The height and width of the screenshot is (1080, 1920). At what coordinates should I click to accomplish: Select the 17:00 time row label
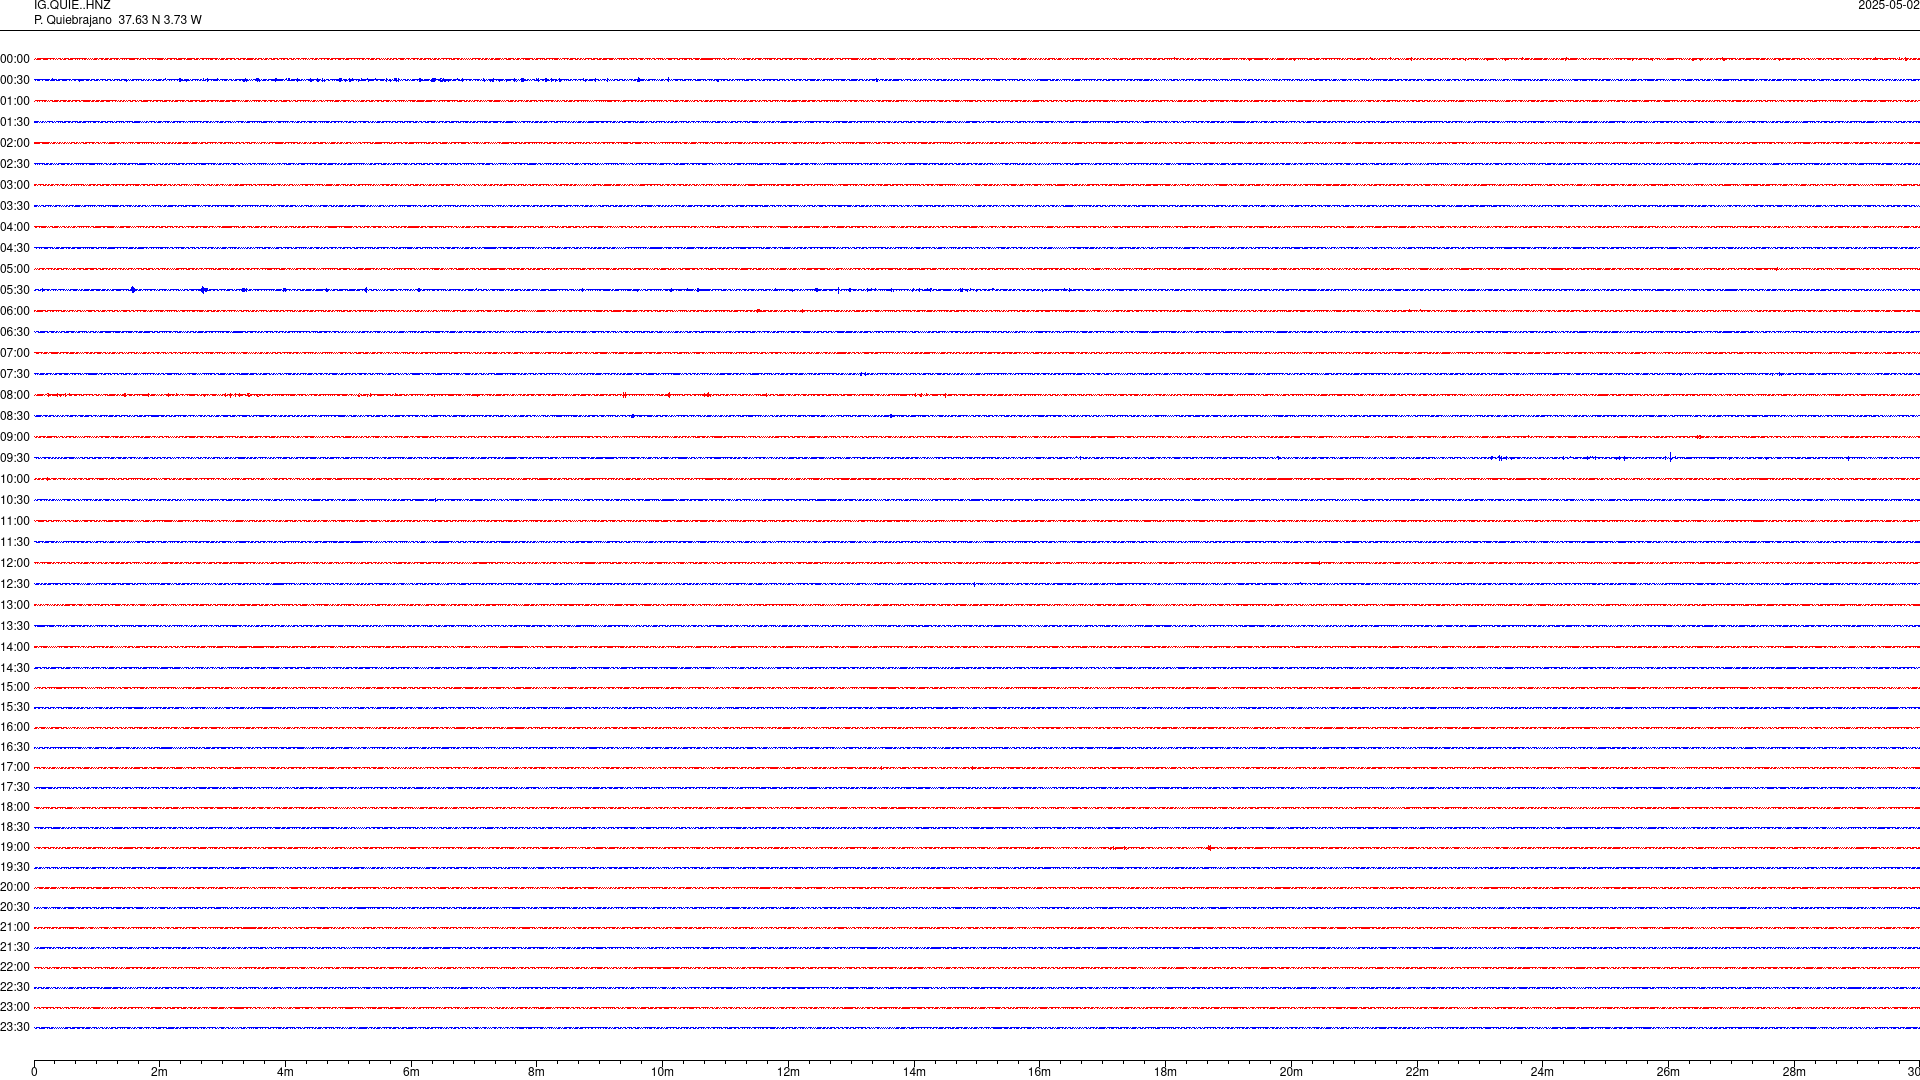[x=15, y=767]
